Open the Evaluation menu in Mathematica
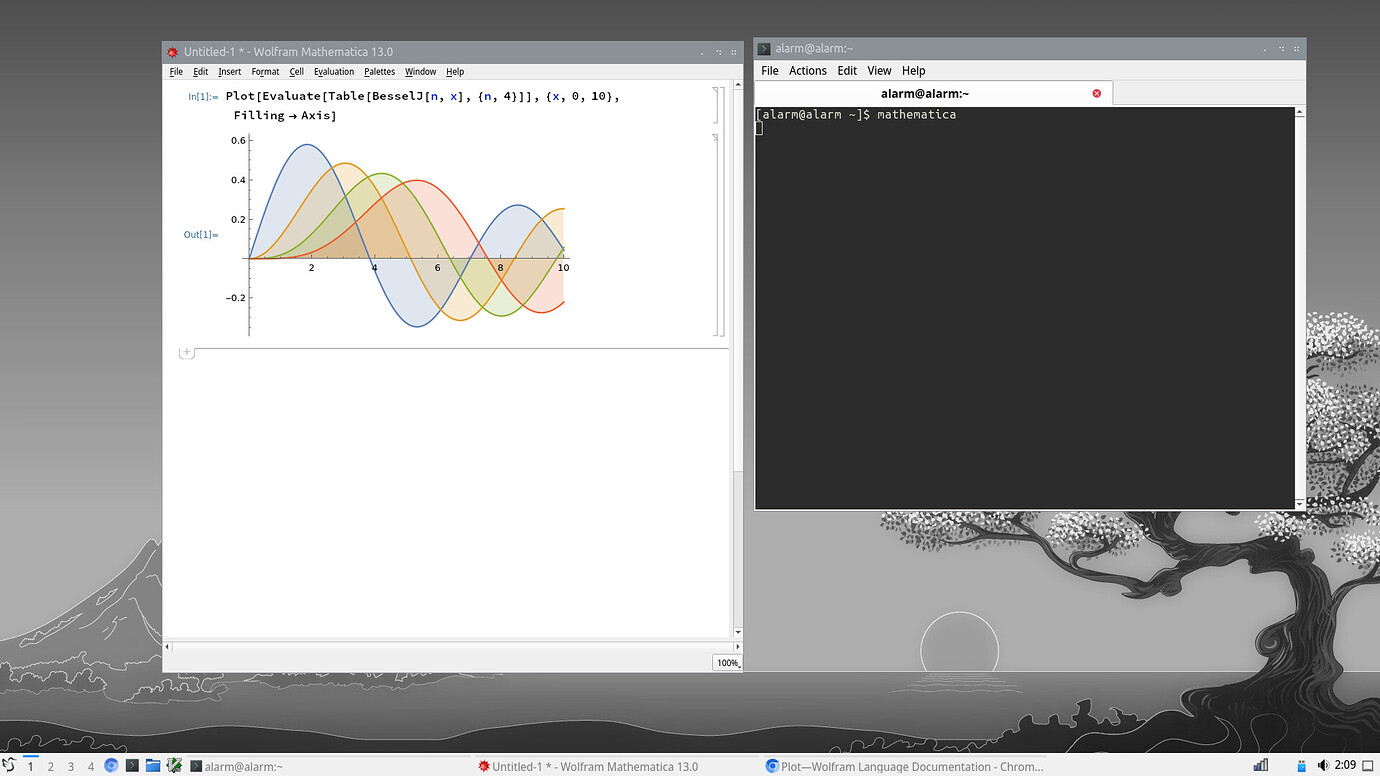 (x=333, y=71)
